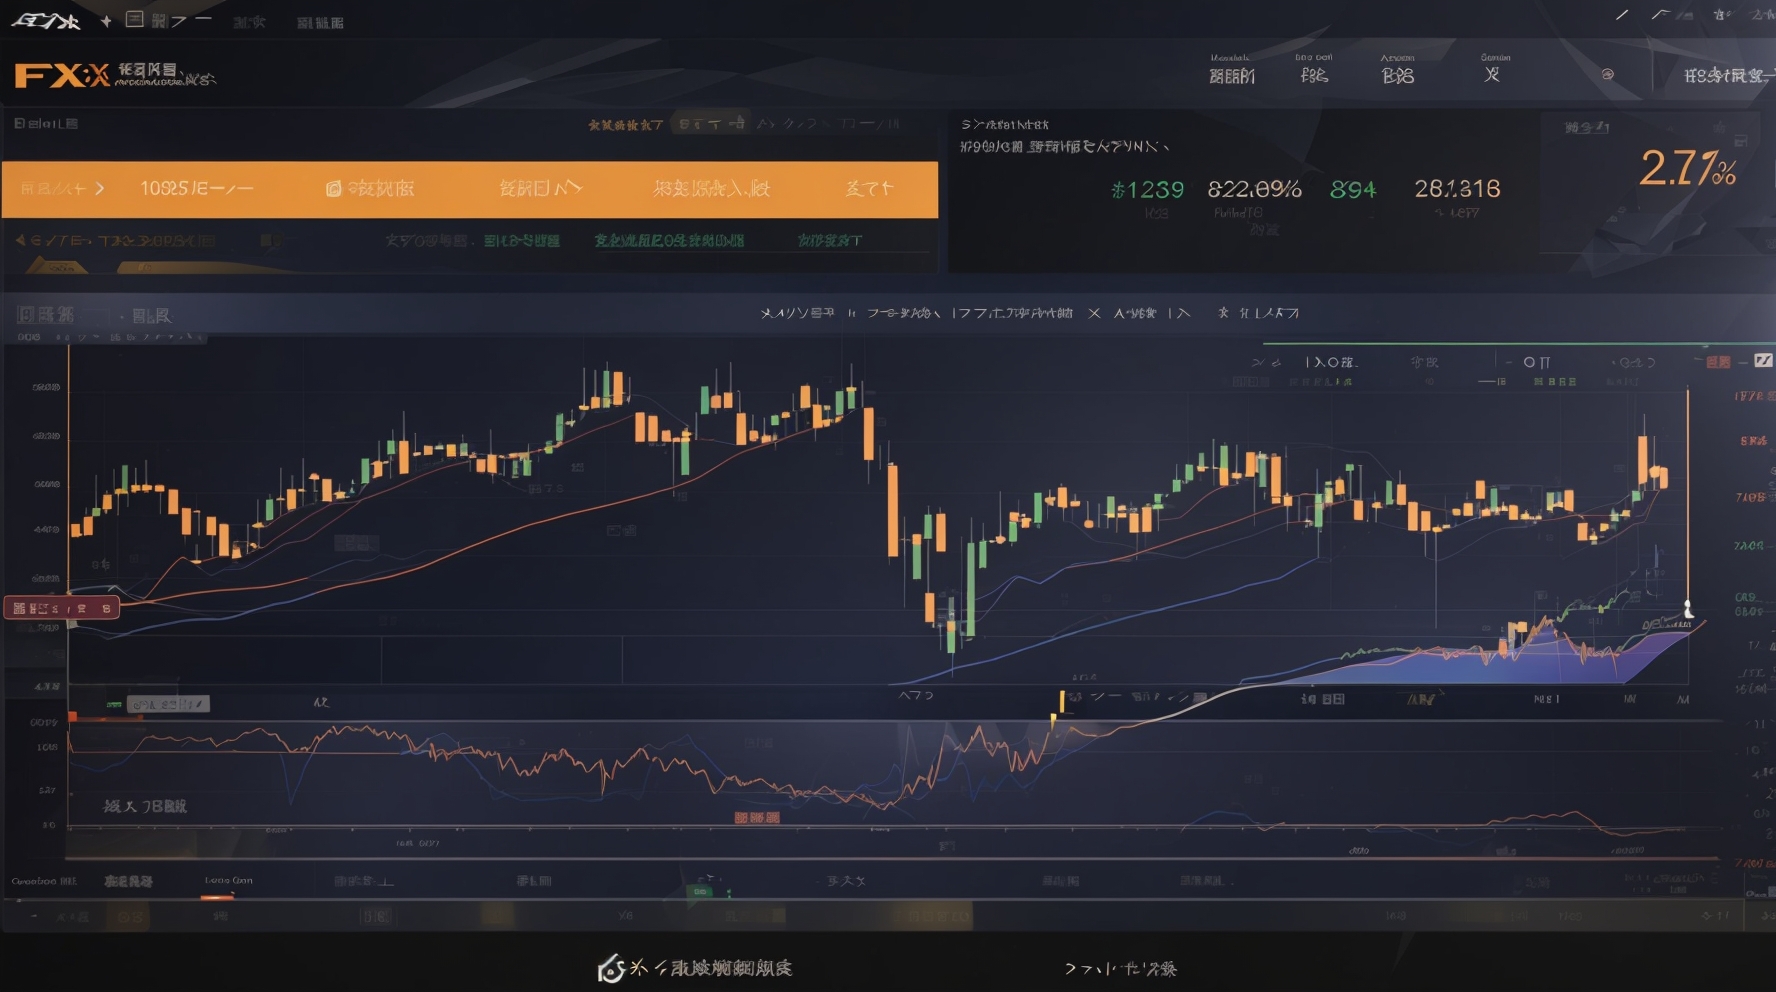Viewport: 1776px width, 992px height.
Task: Expand the symbol dropdown in the orange banner
Action: pos(98,190)
